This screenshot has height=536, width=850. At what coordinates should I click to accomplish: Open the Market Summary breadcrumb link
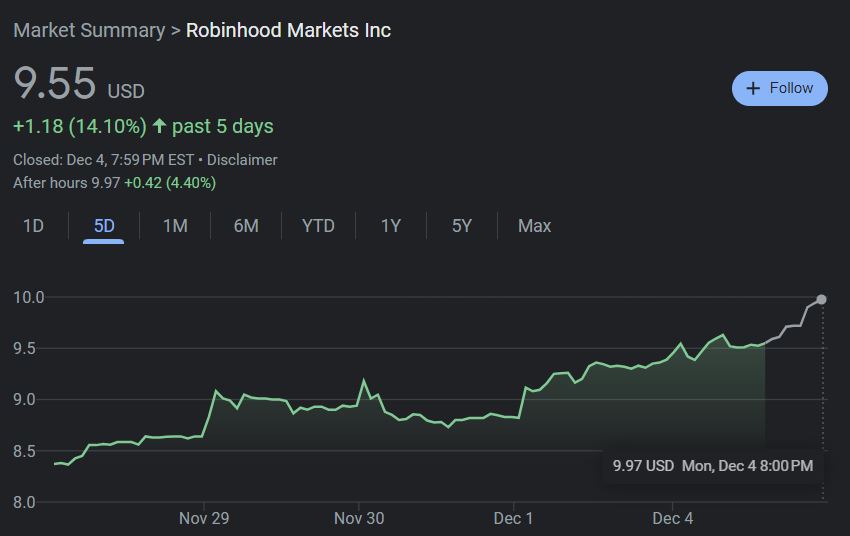click(89, 30)
